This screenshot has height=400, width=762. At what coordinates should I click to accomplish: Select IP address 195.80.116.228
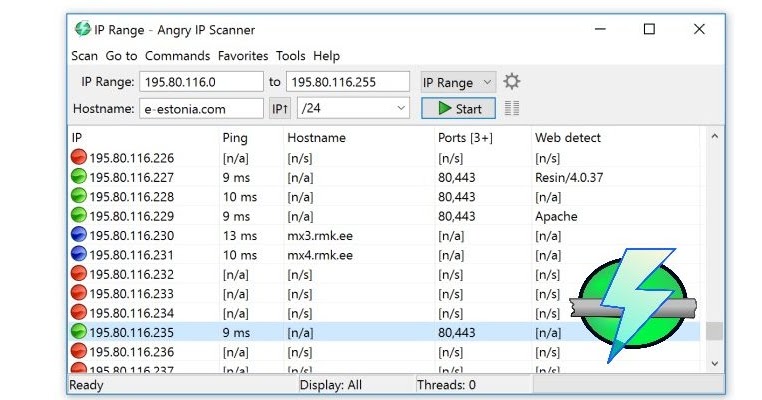[132, 197]
